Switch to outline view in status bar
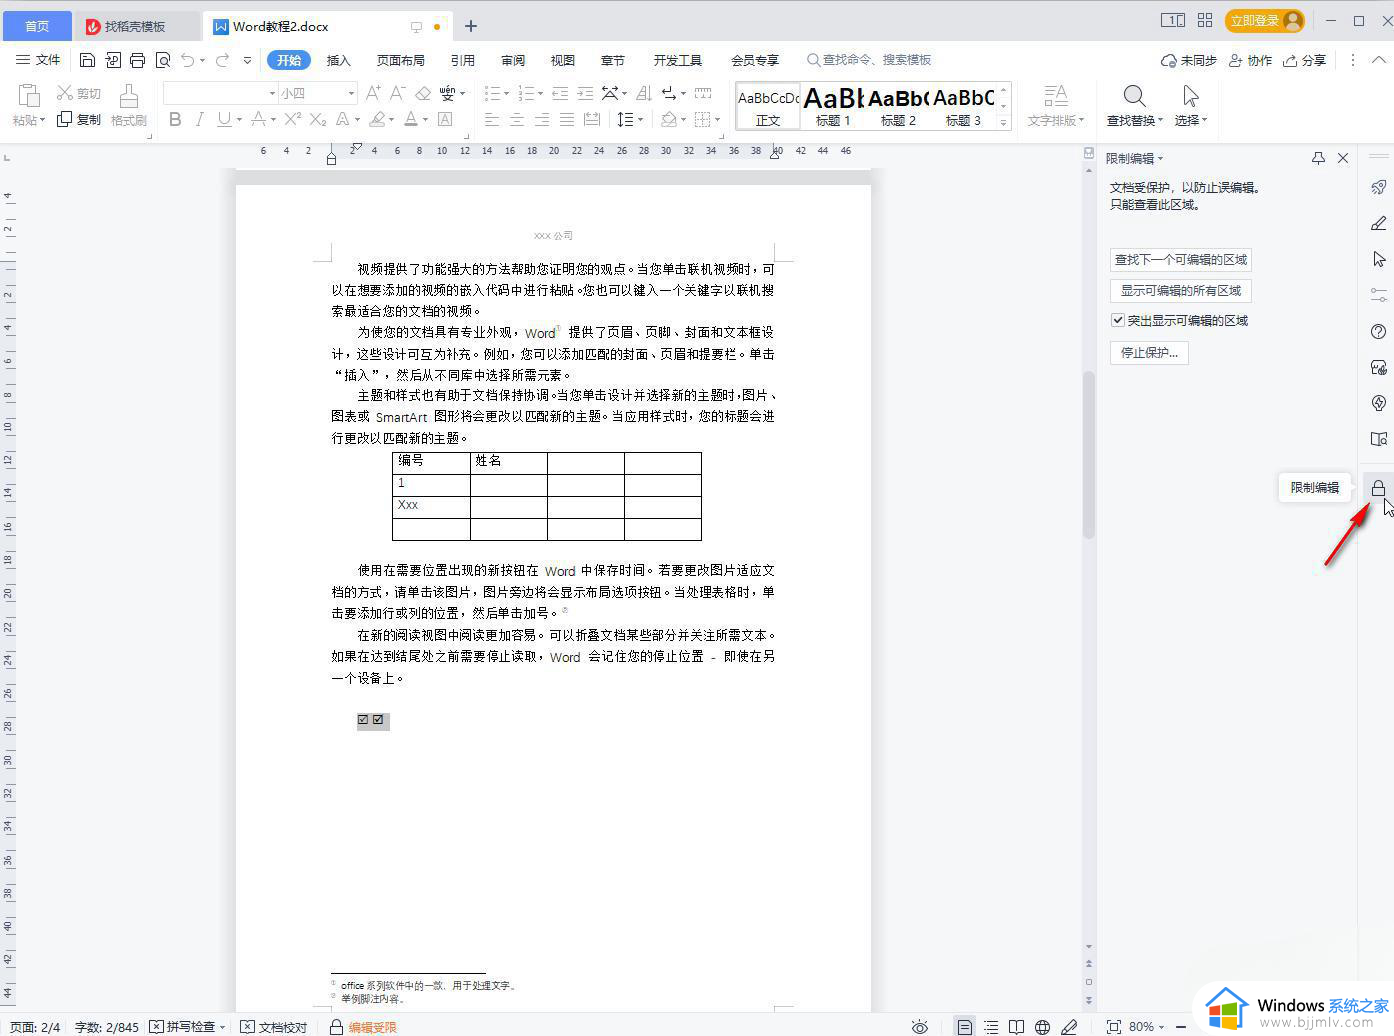This screenshot has height=1036, width=1394. click(991, 1026)
